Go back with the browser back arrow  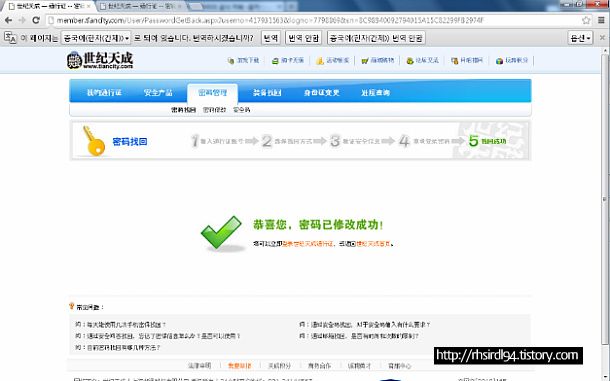9,20
